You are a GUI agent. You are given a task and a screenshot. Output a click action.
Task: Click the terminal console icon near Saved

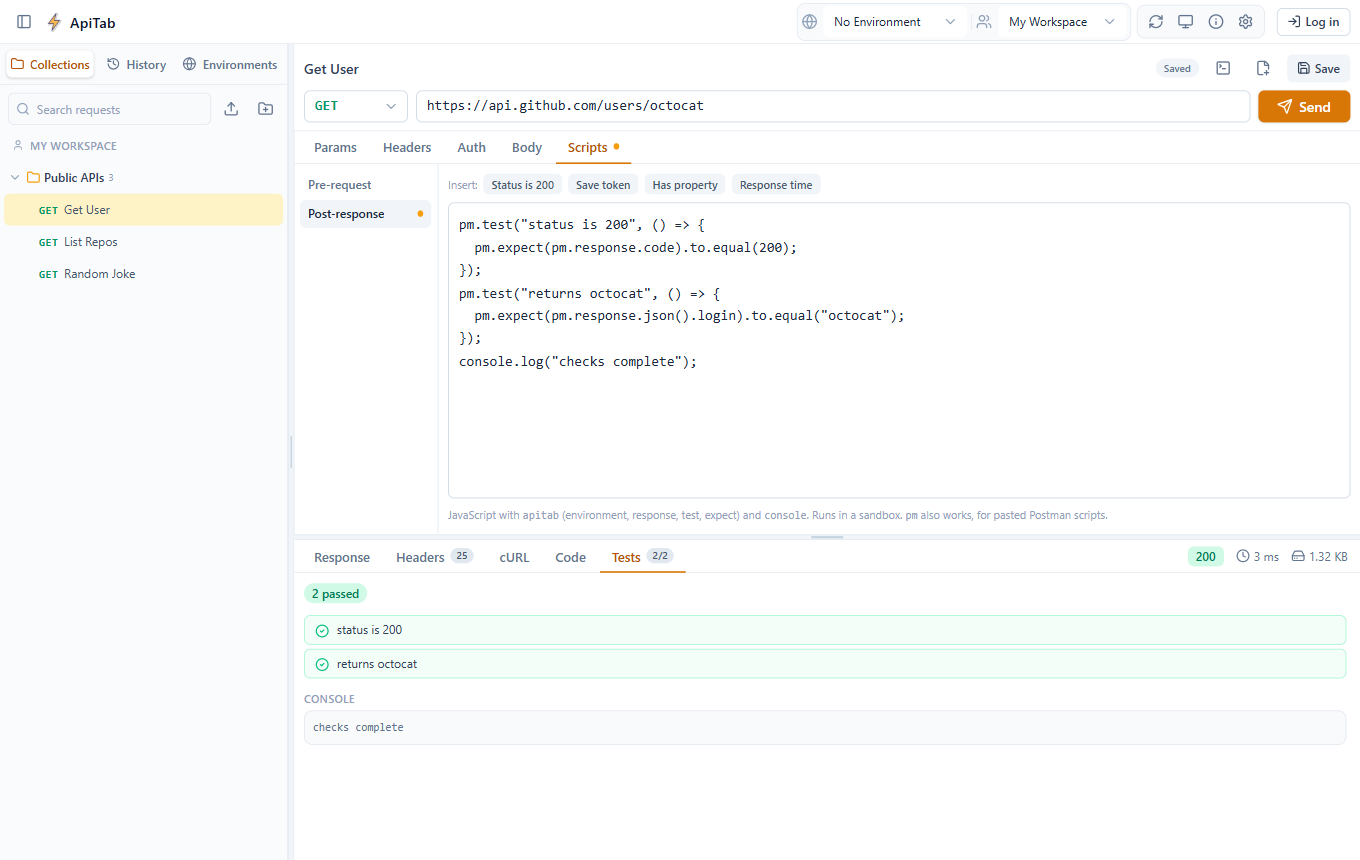pos(1223,68)
